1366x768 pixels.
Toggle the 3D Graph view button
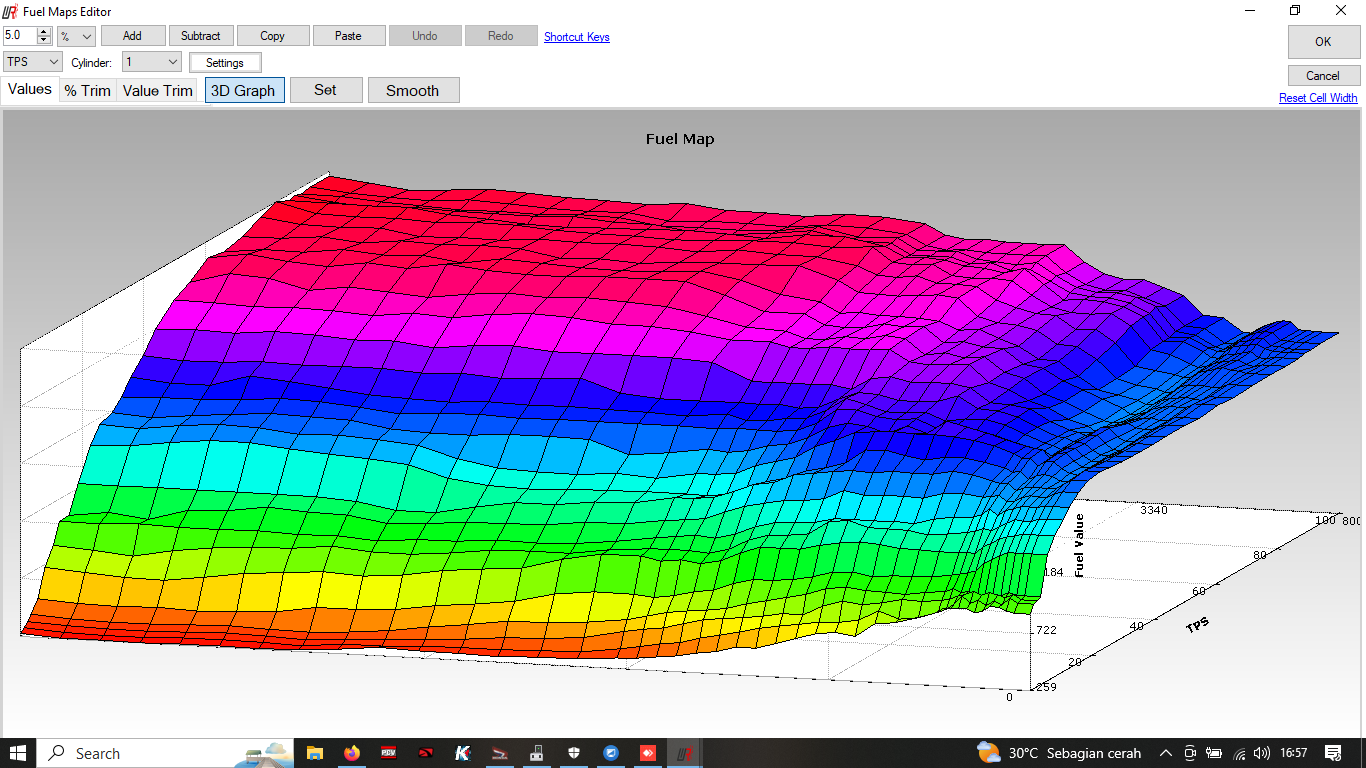pyautogui.click(x=245, y=90)
